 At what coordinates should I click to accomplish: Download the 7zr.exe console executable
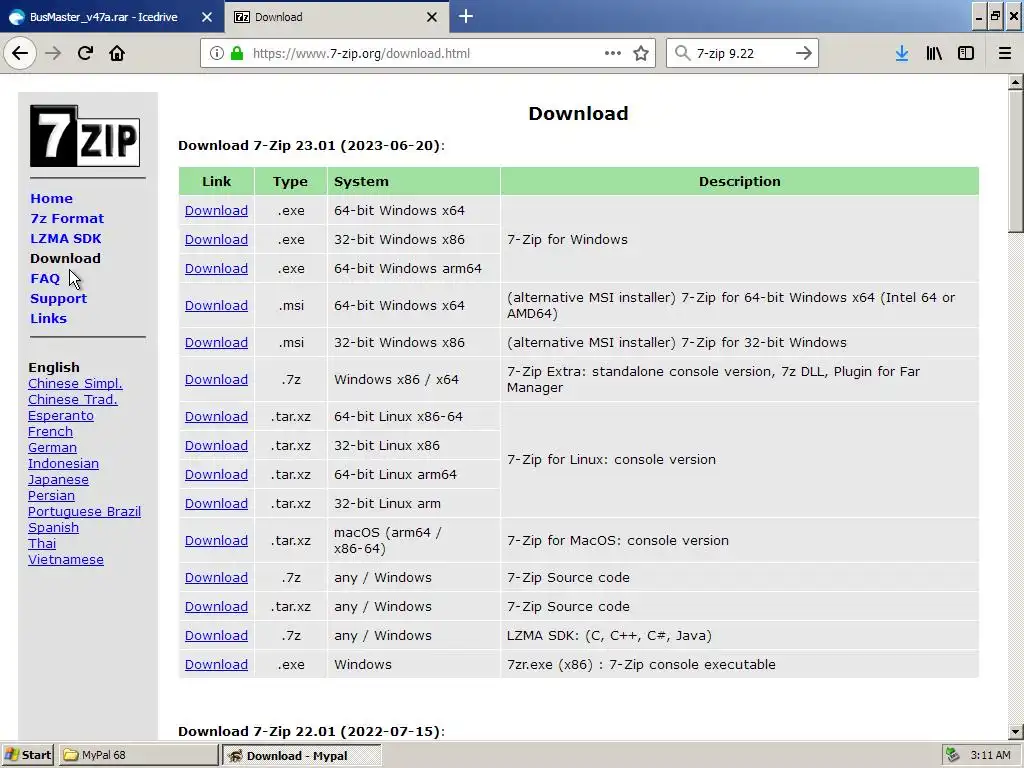[216, 665]
